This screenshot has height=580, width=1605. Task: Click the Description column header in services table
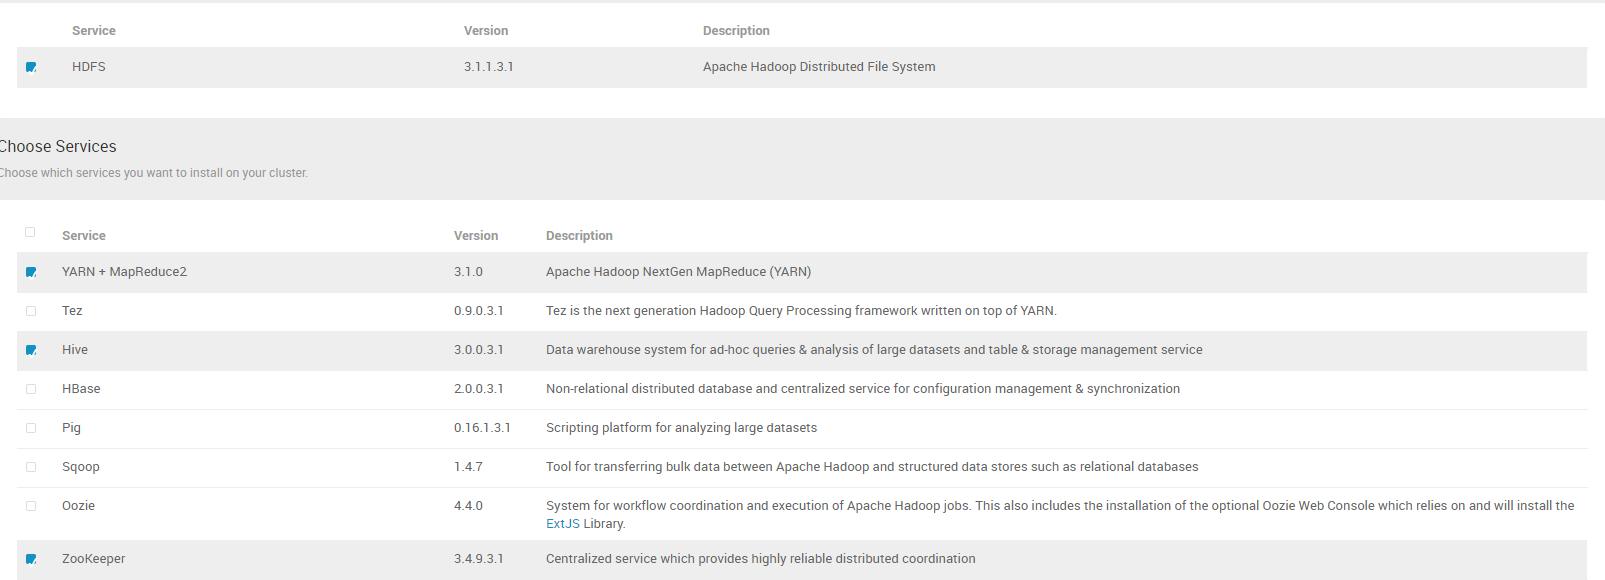(579, 236)
